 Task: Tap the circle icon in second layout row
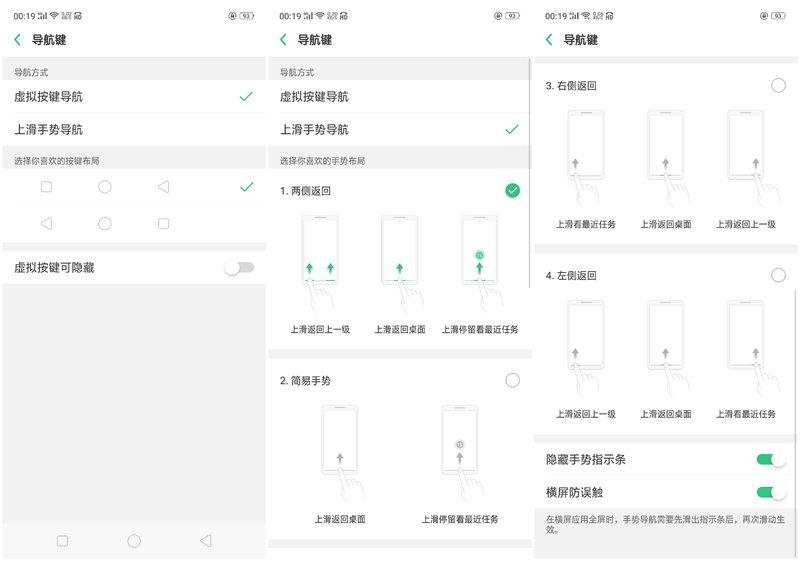tap(105, 223)
